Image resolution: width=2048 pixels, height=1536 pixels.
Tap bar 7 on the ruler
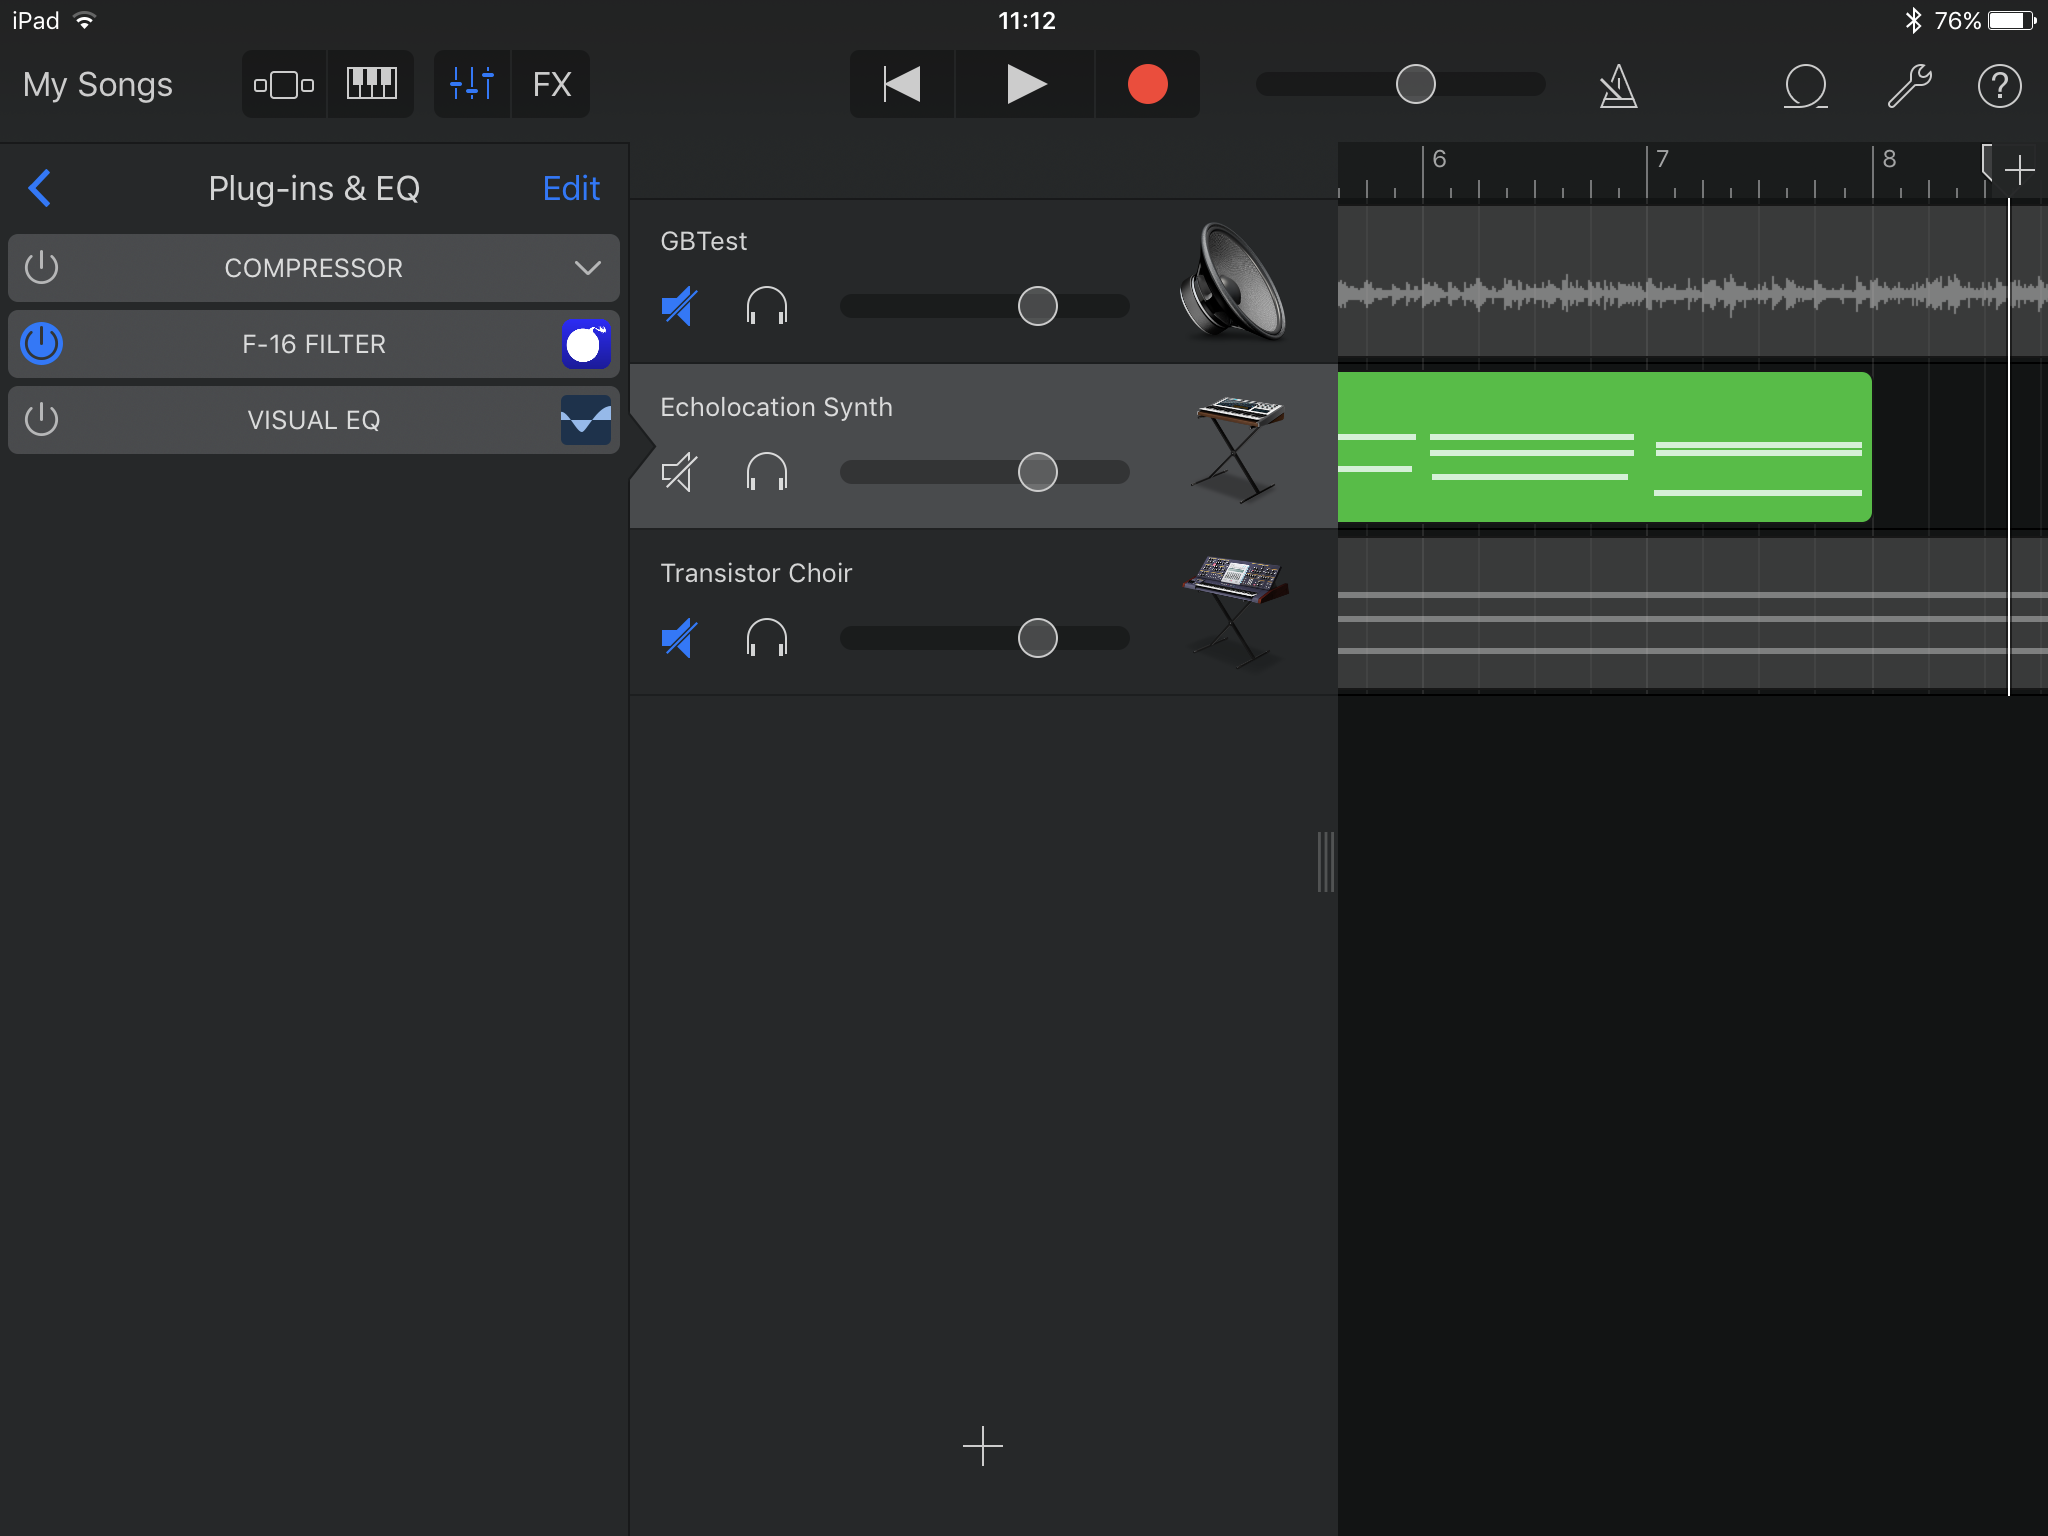pos(1662,160)
